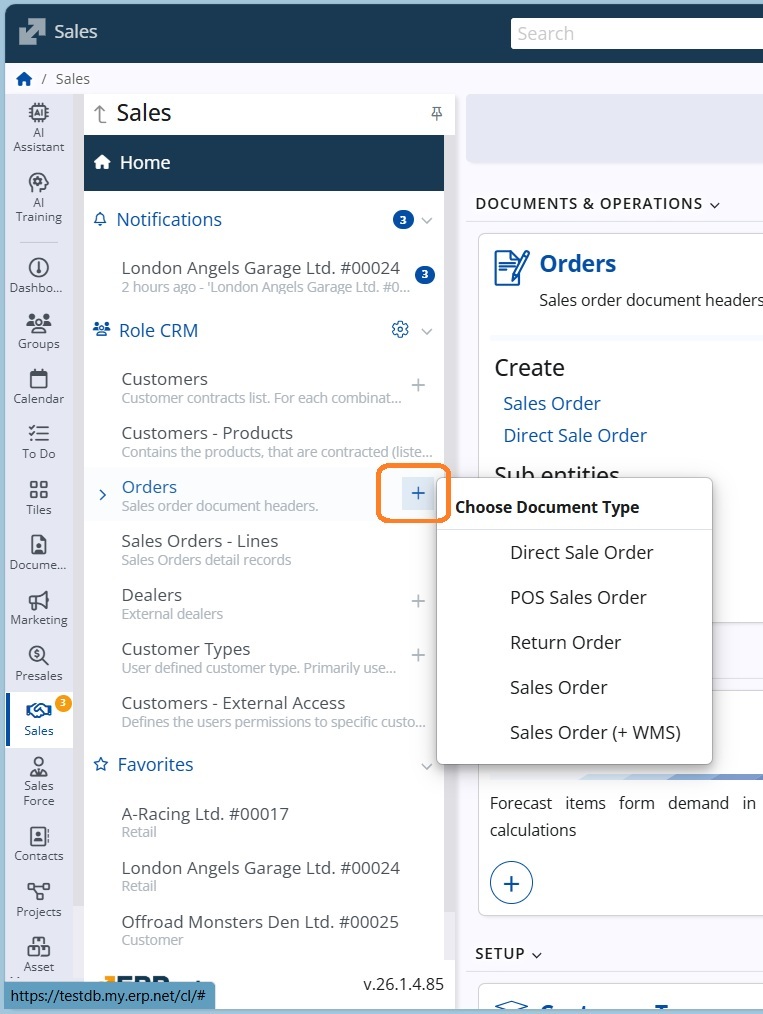763x1014 pixels.
Task: Open the Role CRM heading link
Action: point(158,330)
